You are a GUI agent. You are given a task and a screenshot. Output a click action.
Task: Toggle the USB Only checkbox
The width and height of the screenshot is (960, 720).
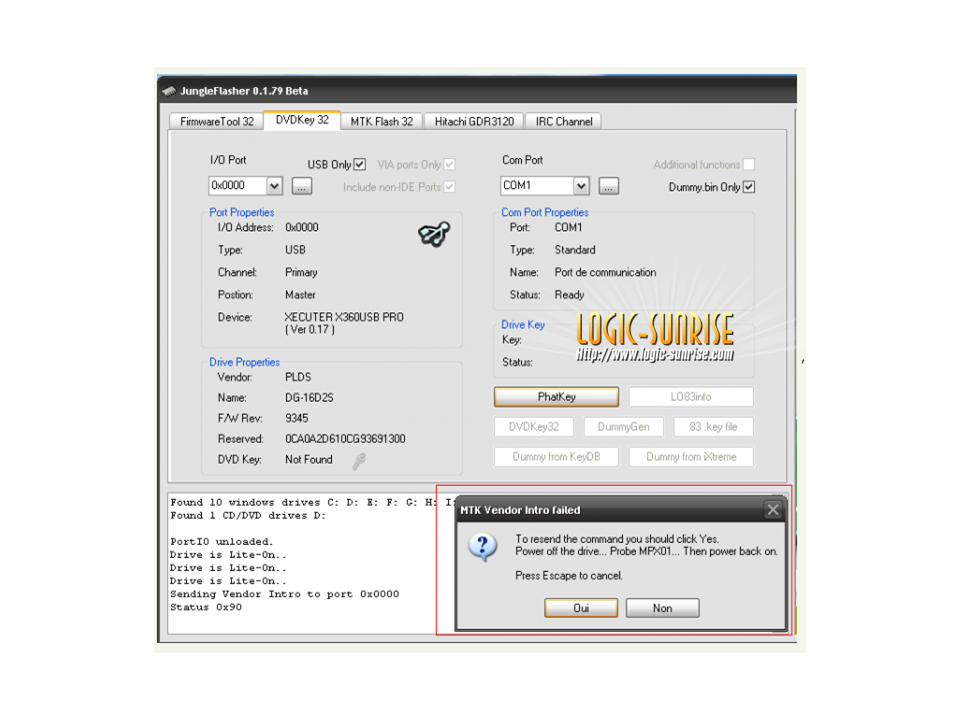[360, 165]
